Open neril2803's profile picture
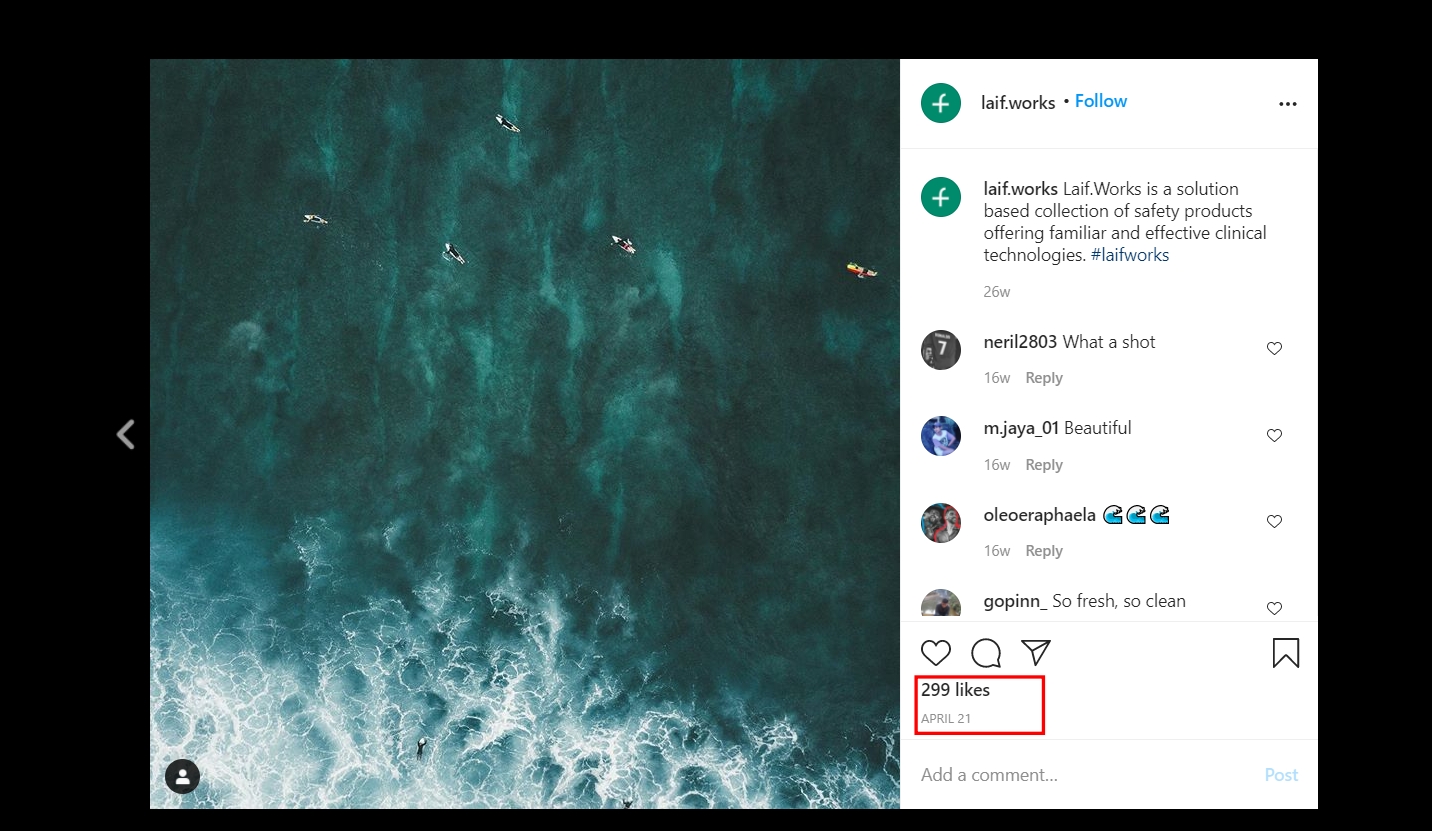The height and width of the screenshot is (831, 1432). tap(941, 350)
